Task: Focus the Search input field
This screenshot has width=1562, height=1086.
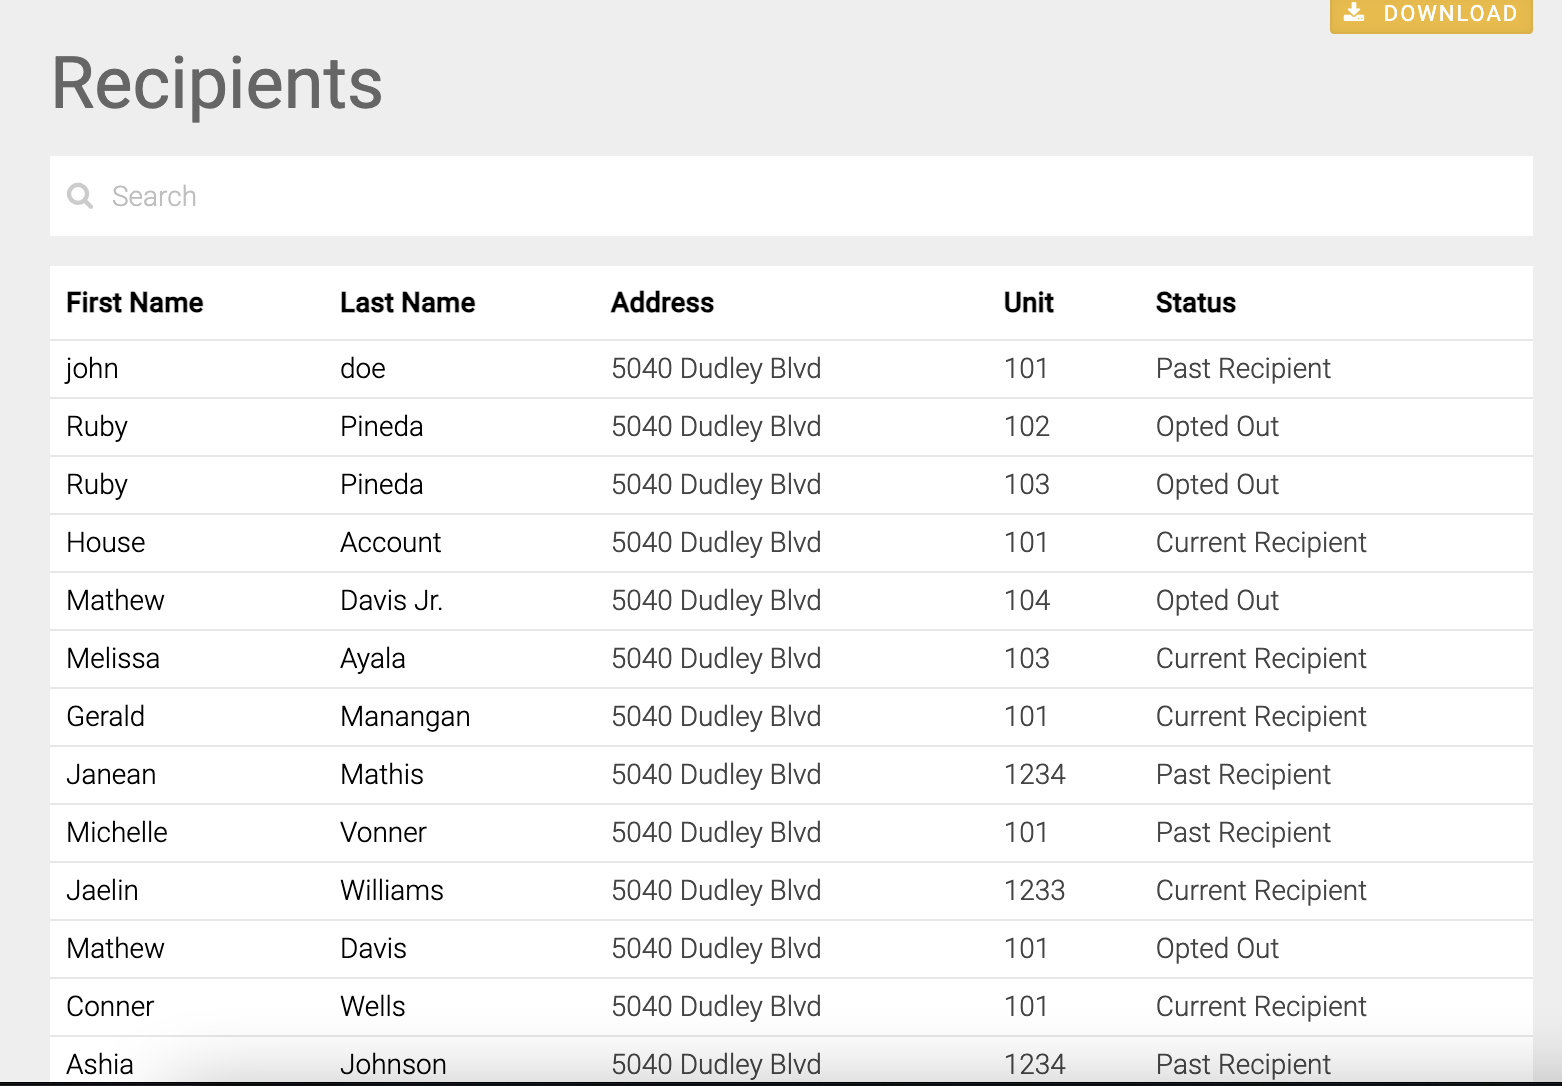Action: click(x=791, y=196)
